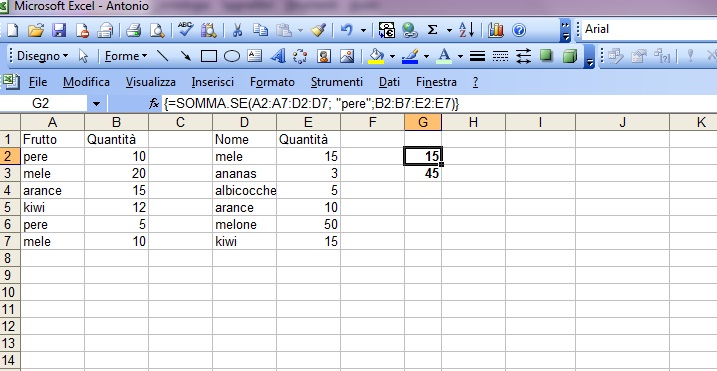The width and height of the screenshot is (717, 371).
Task: Open 3-D Style settings
Action: coord(569,56)
